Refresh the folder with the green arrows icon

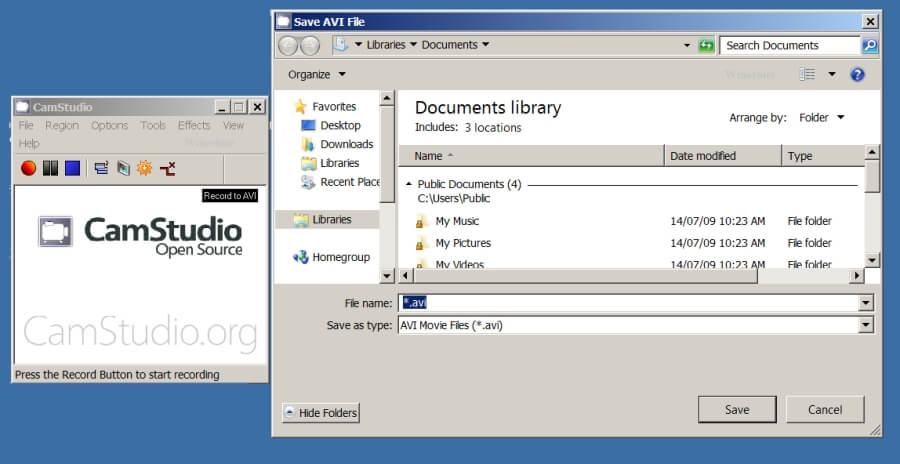coord(706,45)
